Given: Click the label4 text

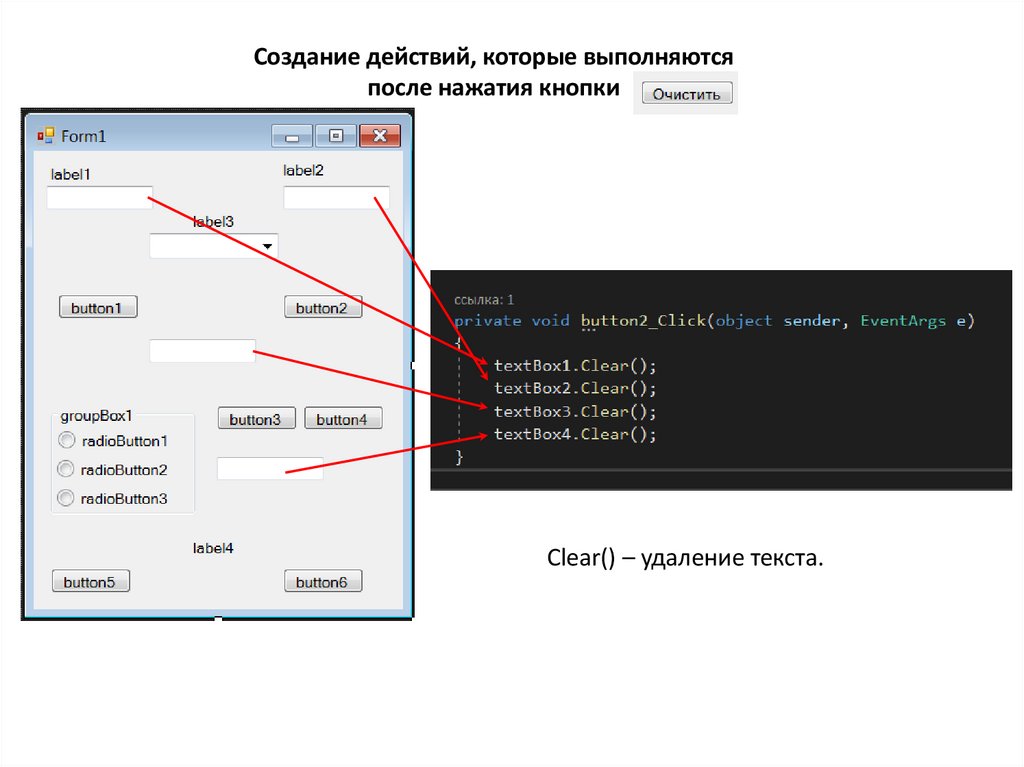Looking at the screenshot, I should point(213,548).
